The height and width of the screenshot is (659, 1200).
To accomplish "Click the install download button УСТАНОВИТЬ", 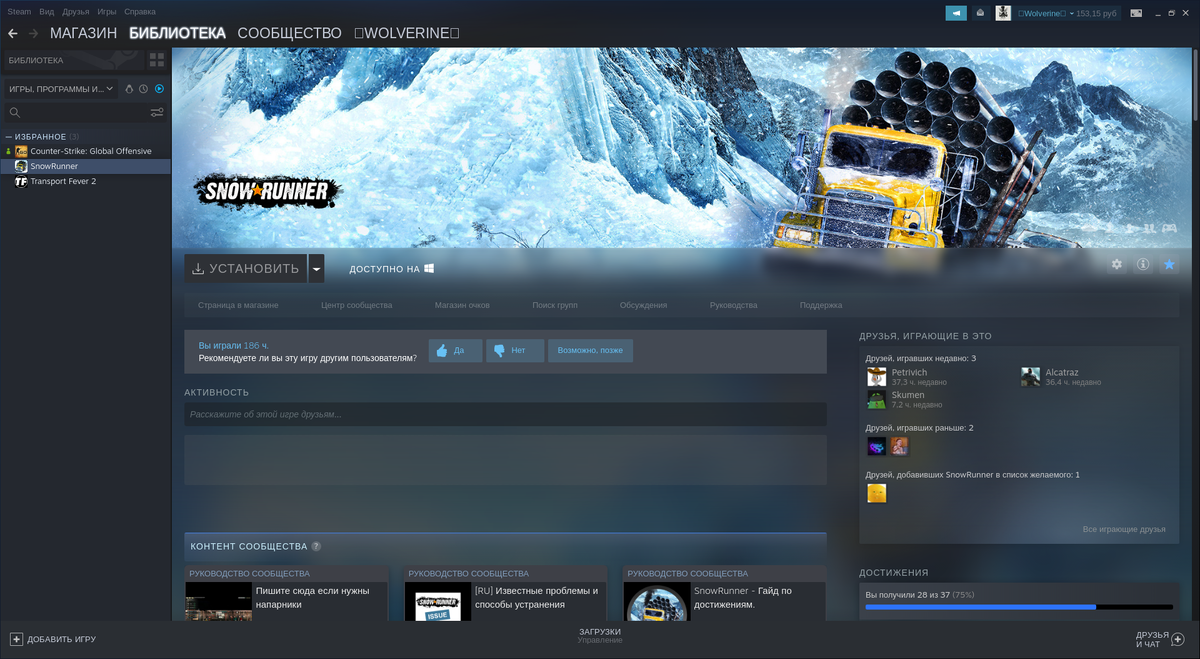I will point(245,268).
